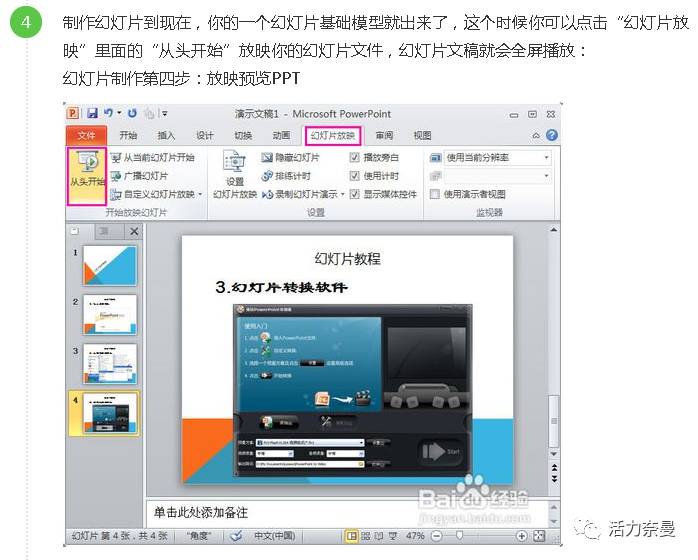The height and width of the screenshot is (560, 698).
Task: Click the blue Help question mark icon
Action: point(552,135)
